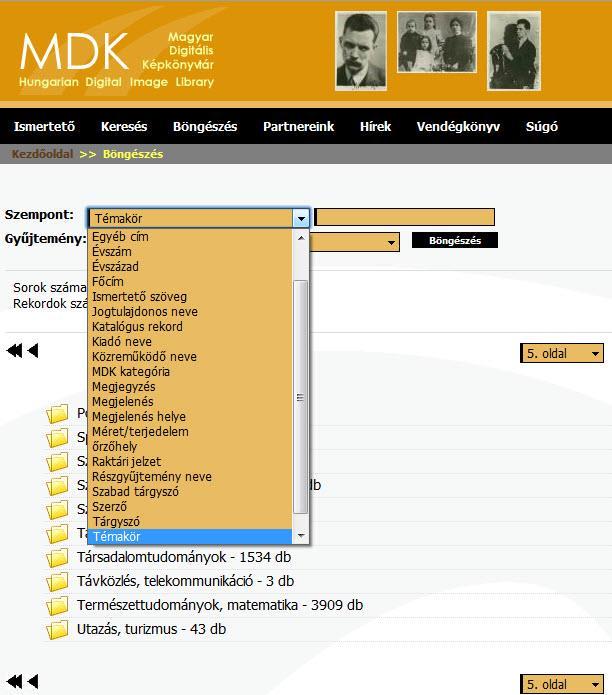Select Tárgyszó option
612x695 pixels.
coord(190,522)
